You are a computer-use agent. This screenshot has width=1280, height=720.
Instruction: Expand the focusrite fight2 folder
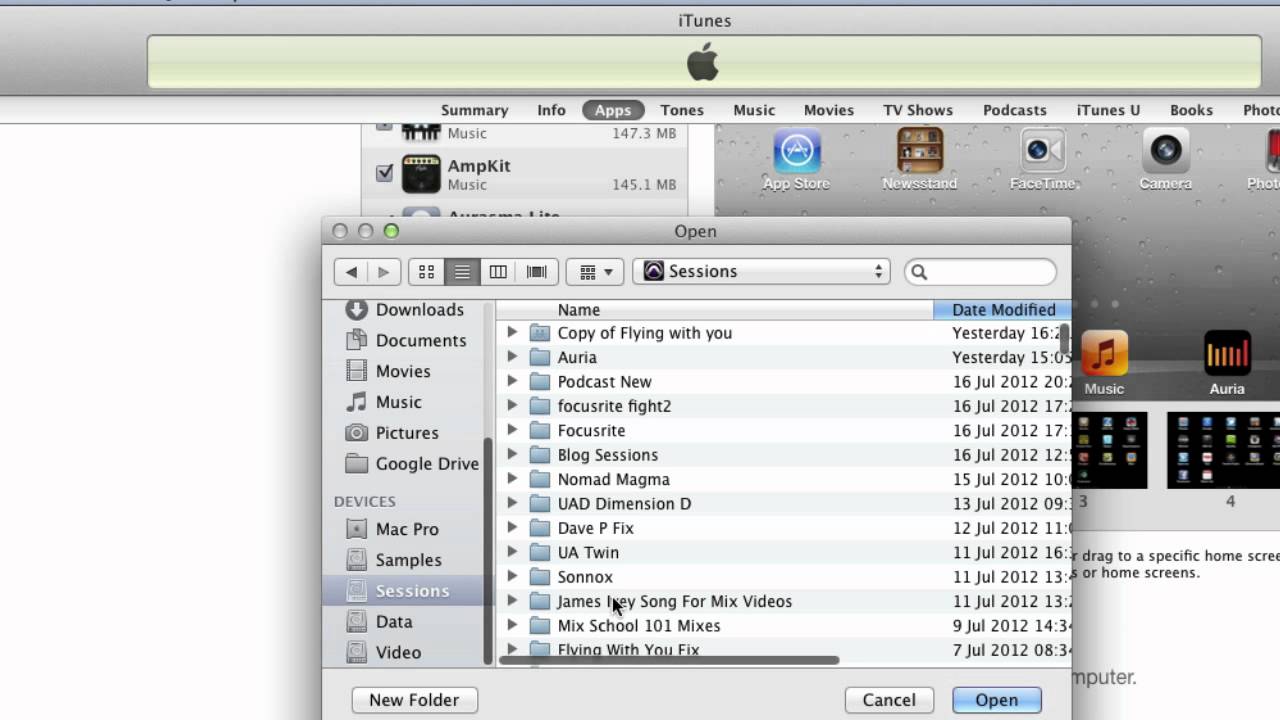click(x=512, y=405)
